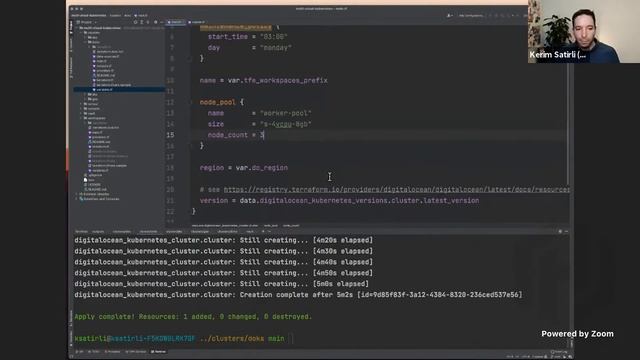Click the "Apply complete!" terminal output line

(193, 317)
